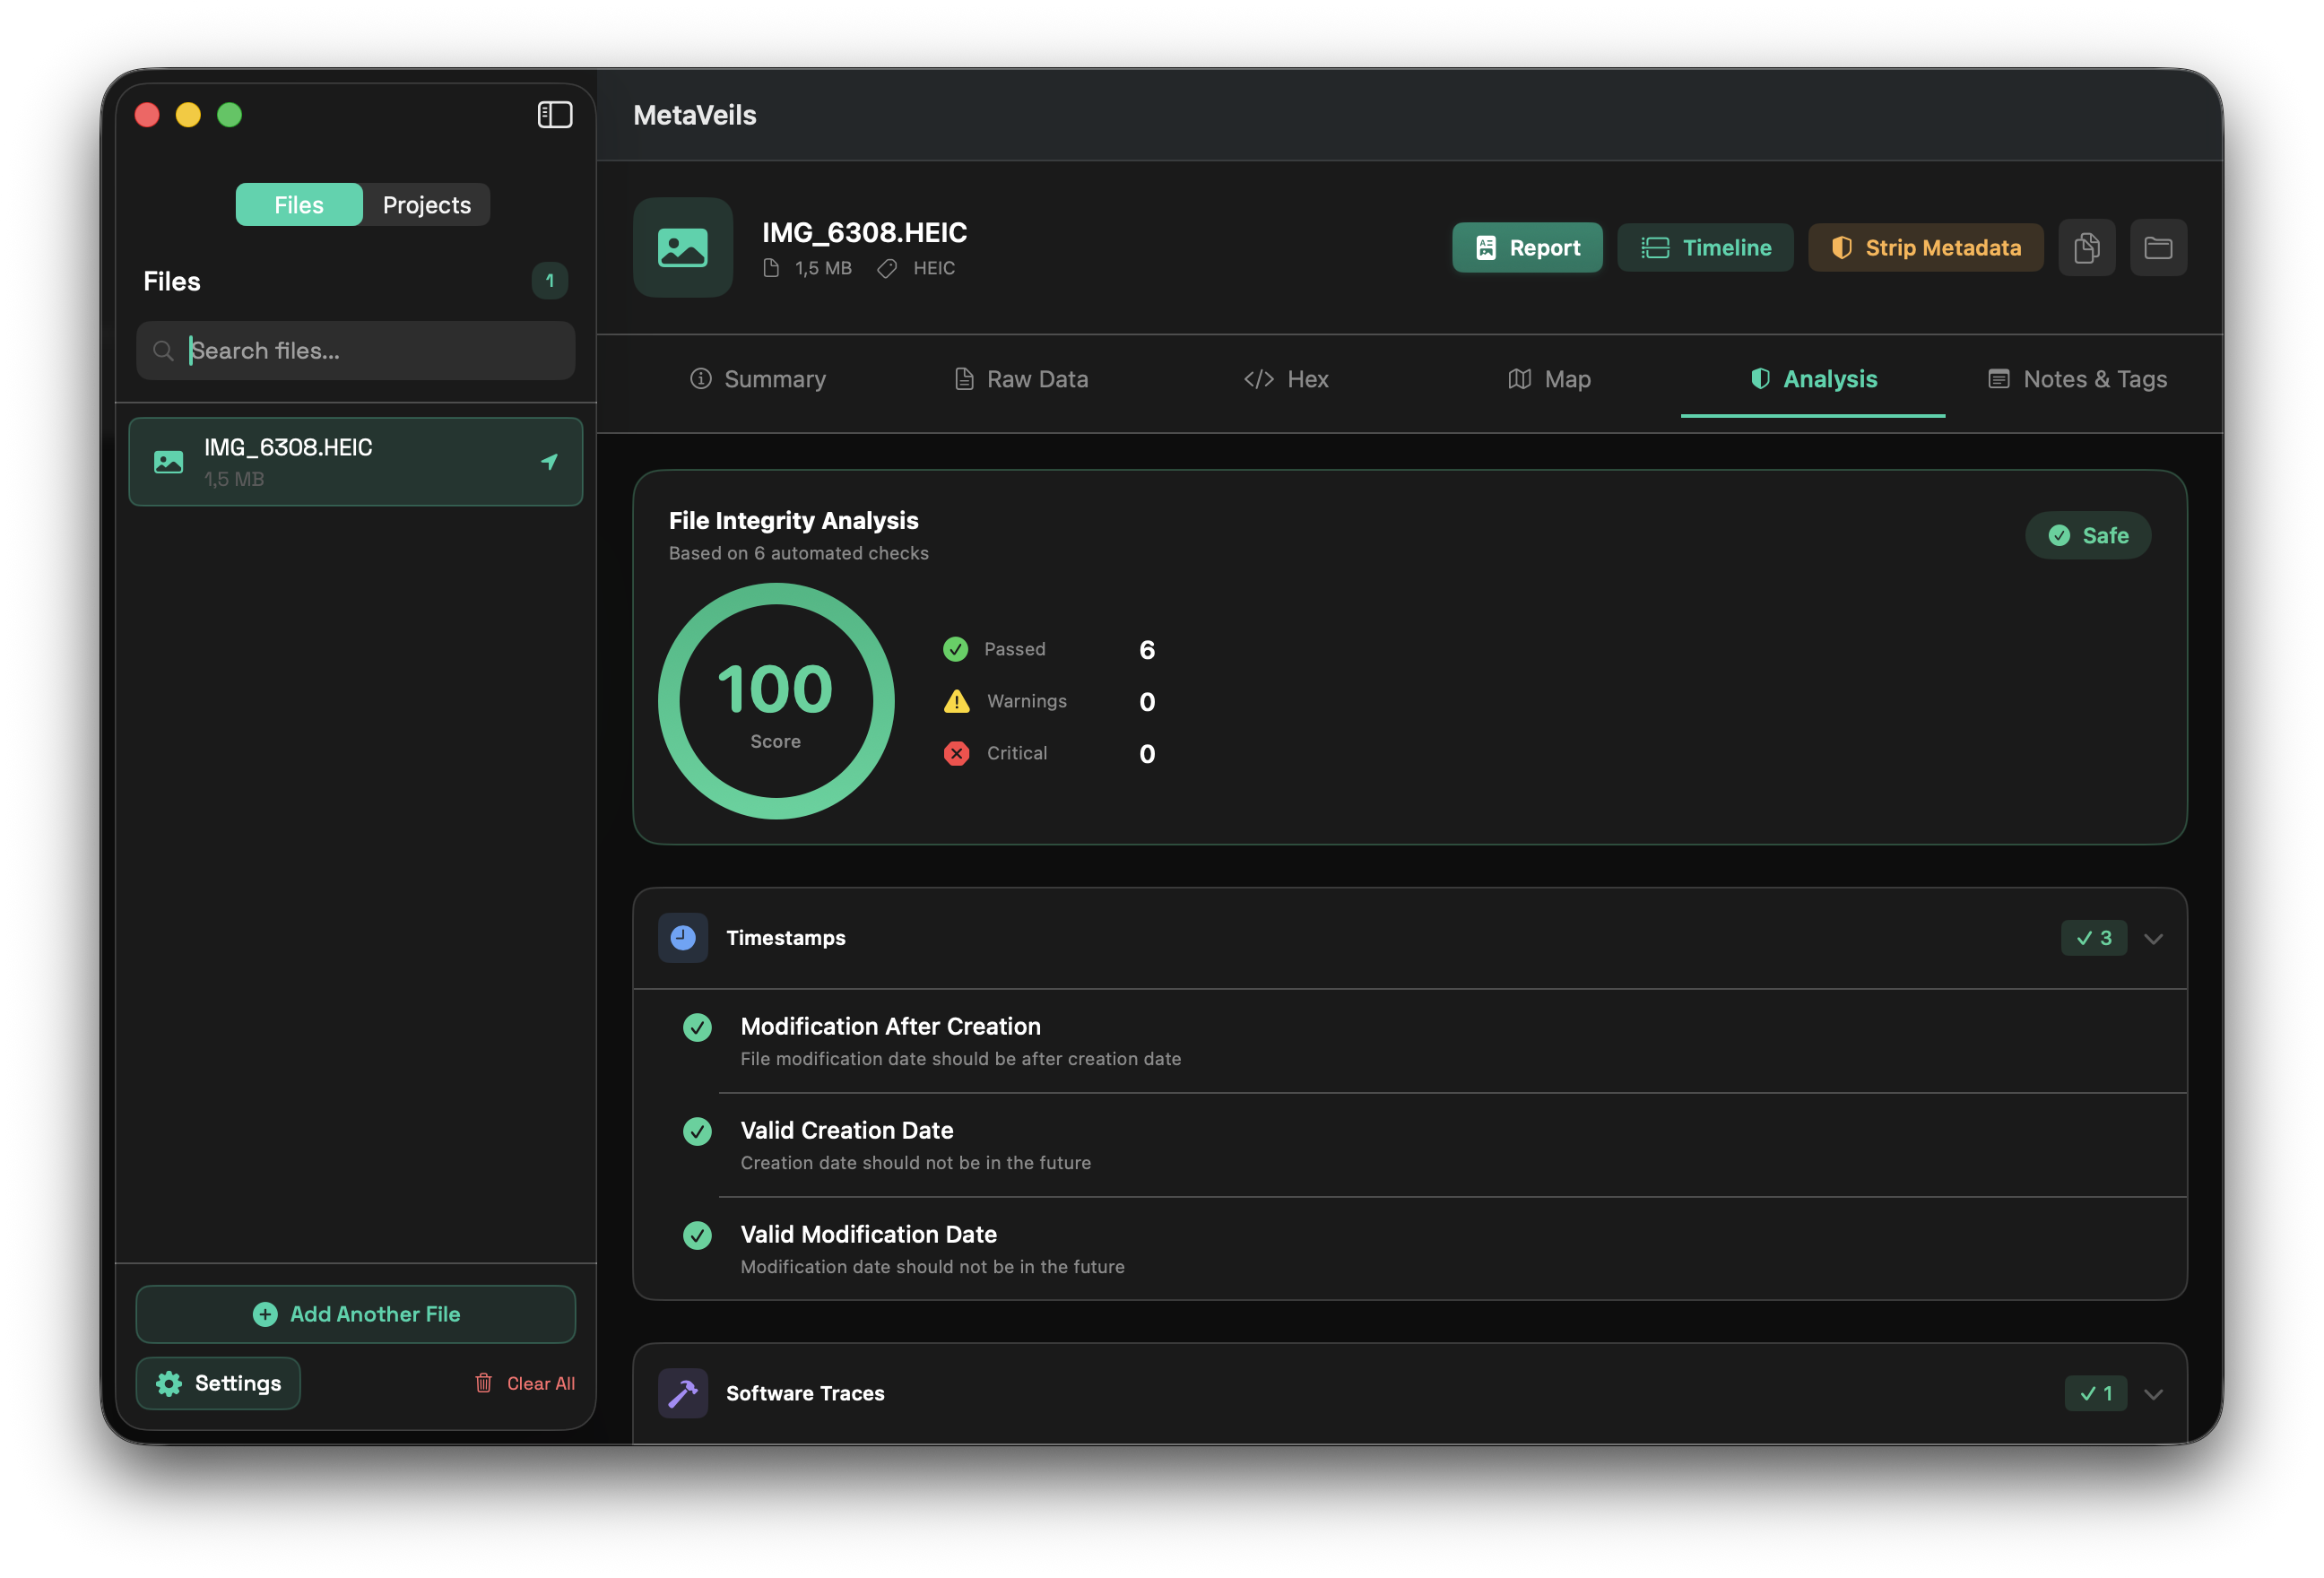Click location arrow on IMG_6308.HEIC row
Viewport: 2324px width, 1578px height.
pyautogui.click(x=549, y=461)
